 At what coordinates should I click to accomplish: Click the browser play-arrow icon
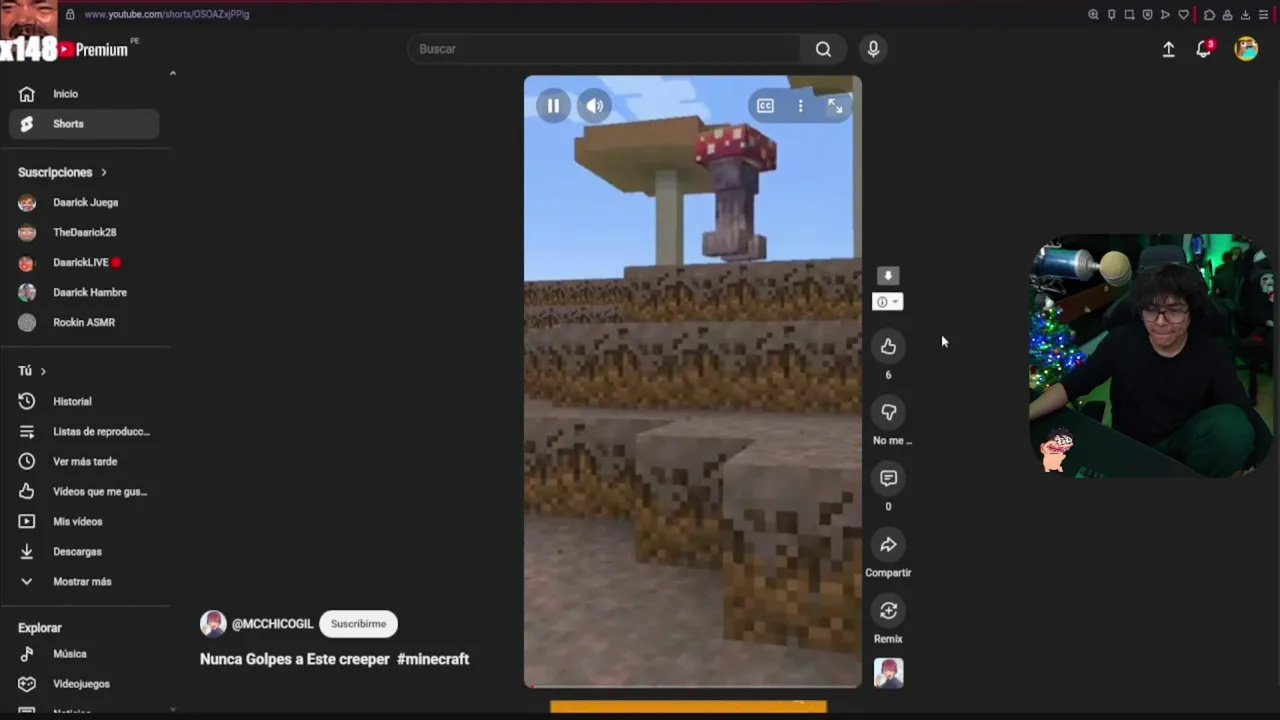click(1165, 14)
